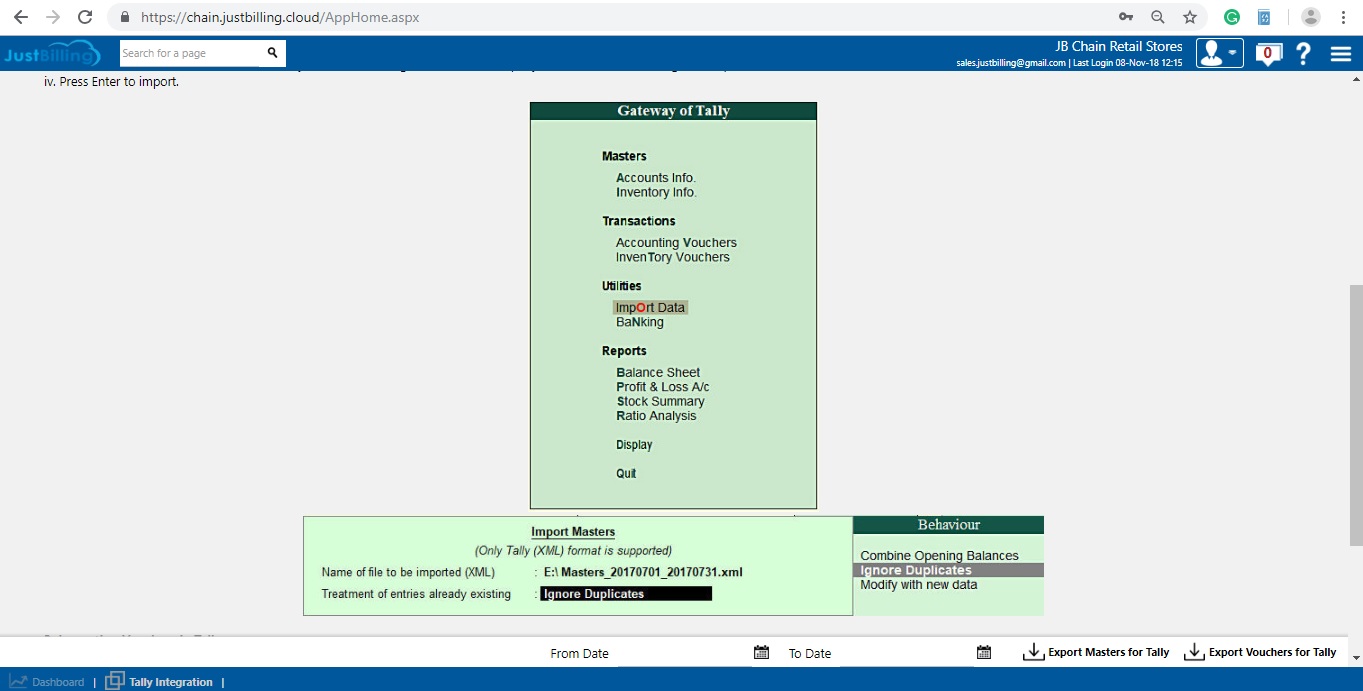Click Export Masters for Tally
Image resolution: width=1363 pixels, height=691 pixels.
[1096, 653]
